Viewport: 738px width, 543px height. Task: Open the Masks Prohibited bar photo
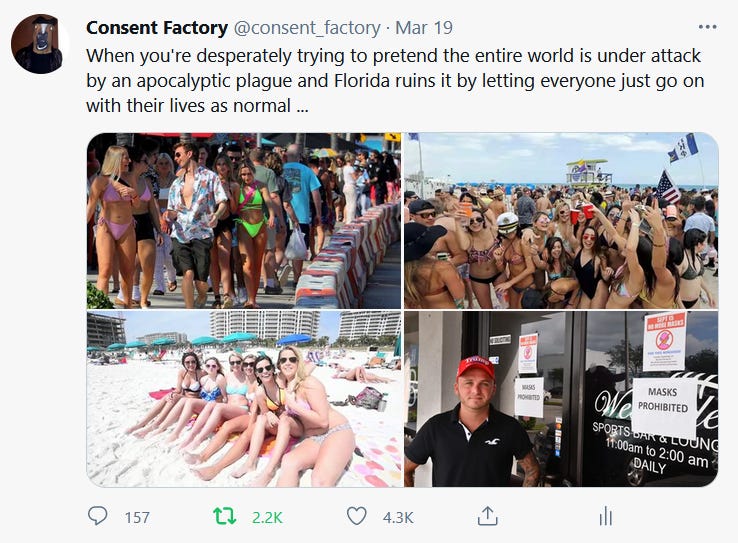pyautogui.click(x=561, y=399)
